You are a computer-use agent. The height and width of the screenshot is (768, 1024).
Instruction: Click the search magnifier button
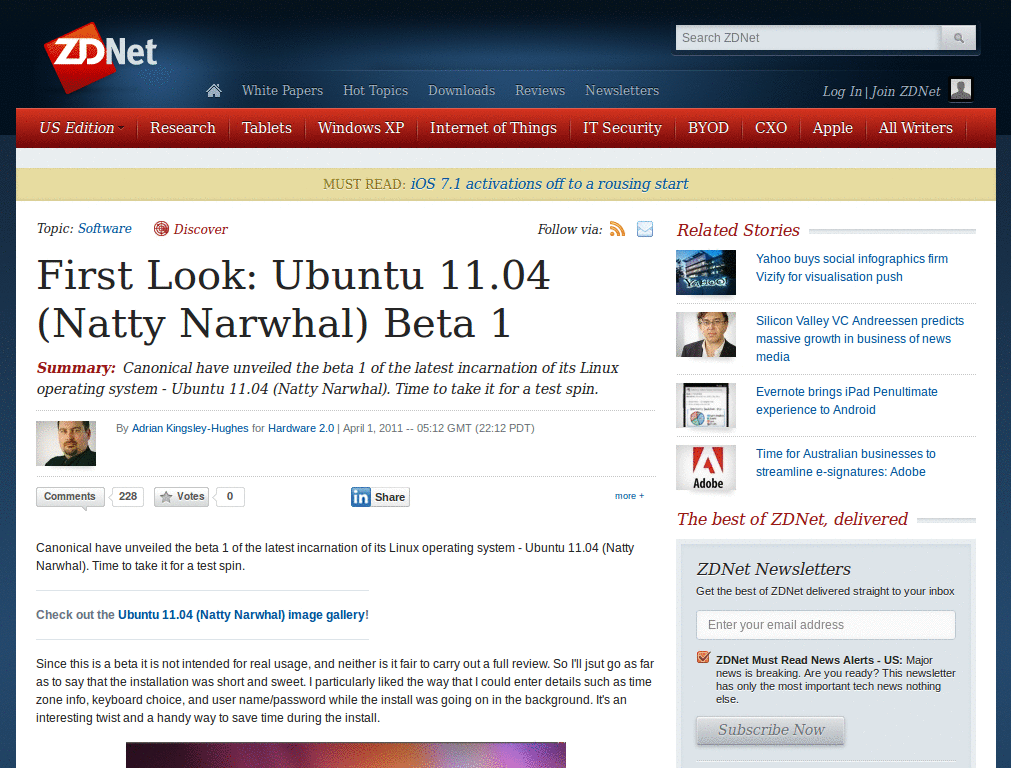(x=958, y=38)
